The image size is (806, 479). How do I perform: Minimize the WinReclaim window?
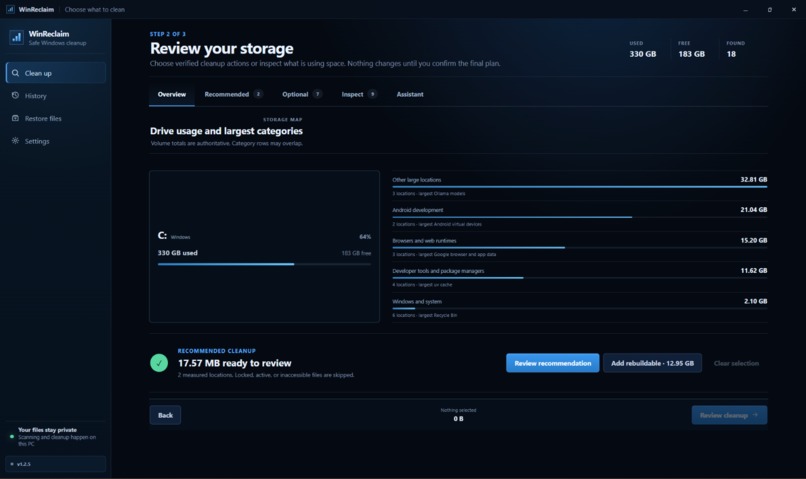tap(745, 9)
